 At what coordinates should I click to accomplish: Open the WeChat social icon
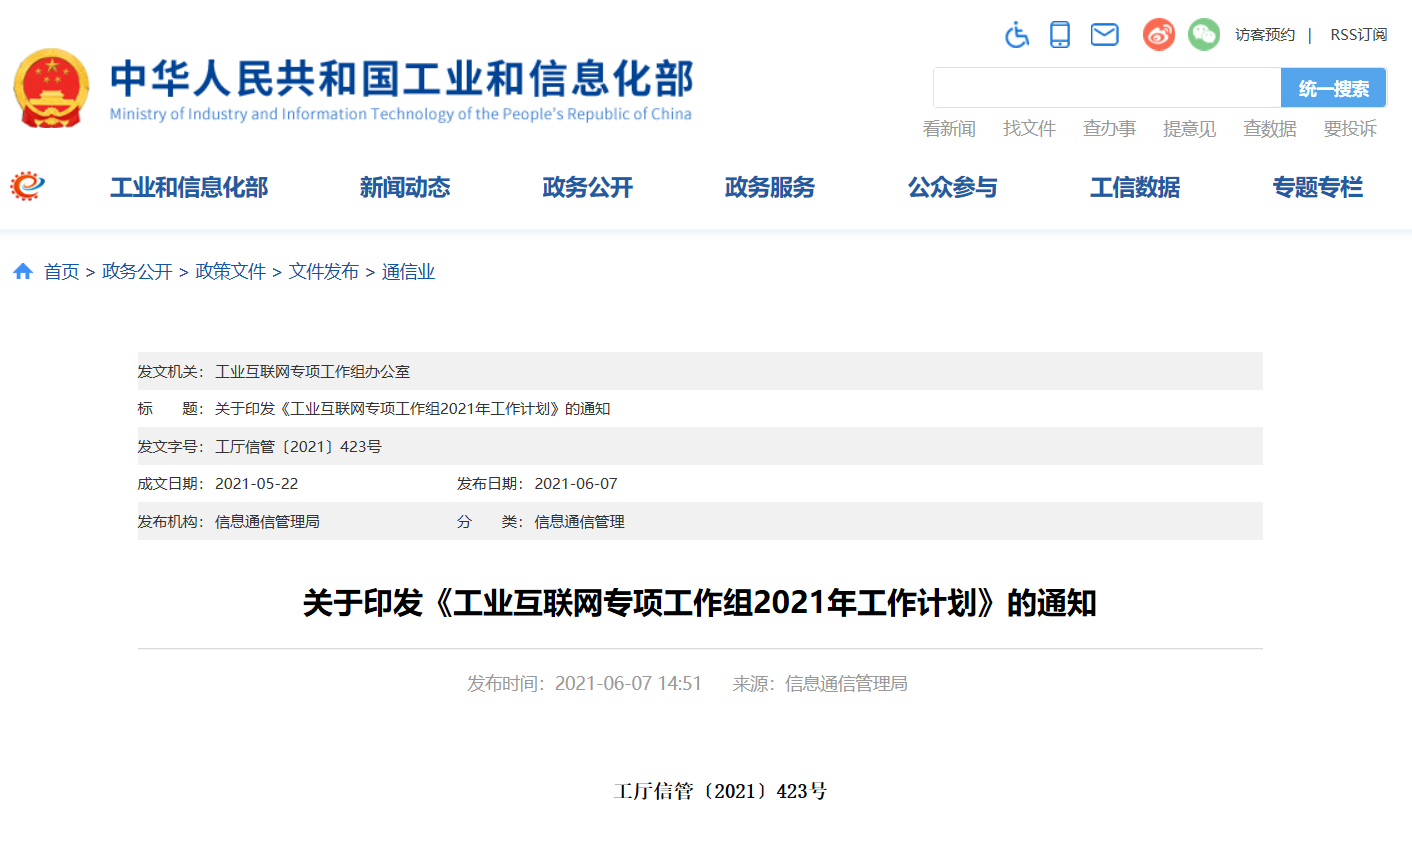[x=1203, y=35]
